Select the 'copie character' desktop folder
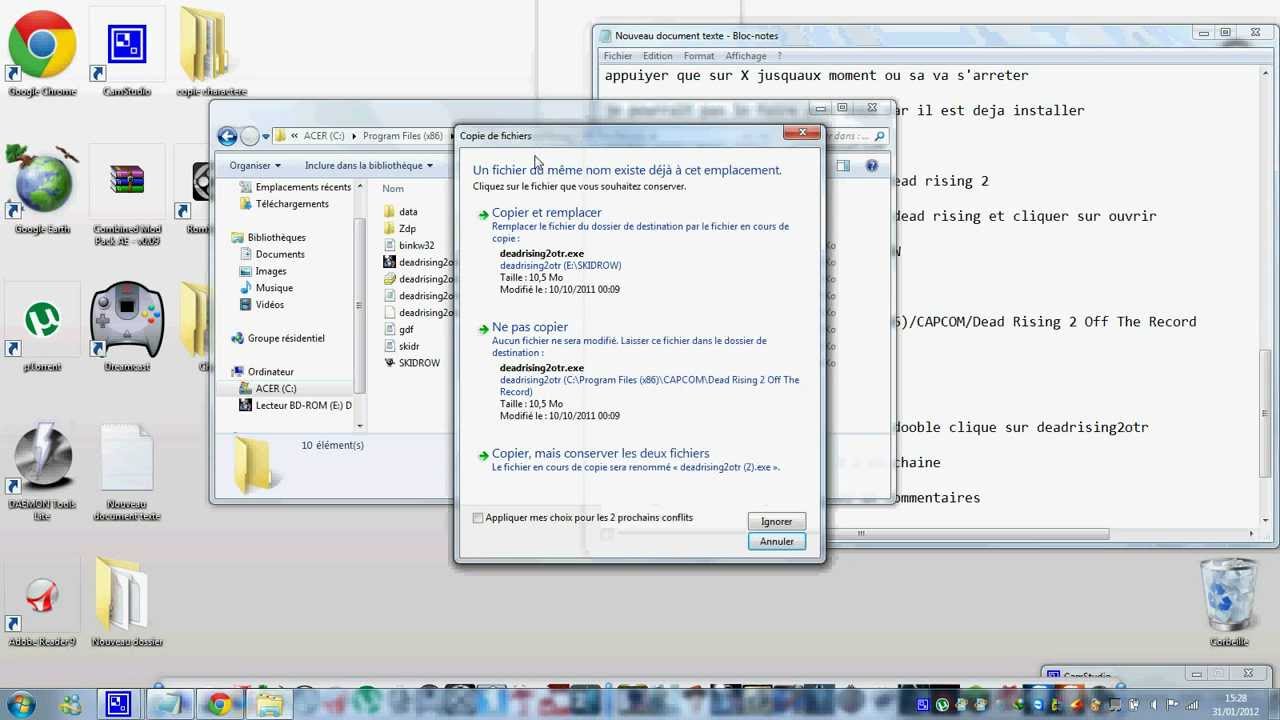Viewport: 1280px width, 720px height. [x=211, y=54]
